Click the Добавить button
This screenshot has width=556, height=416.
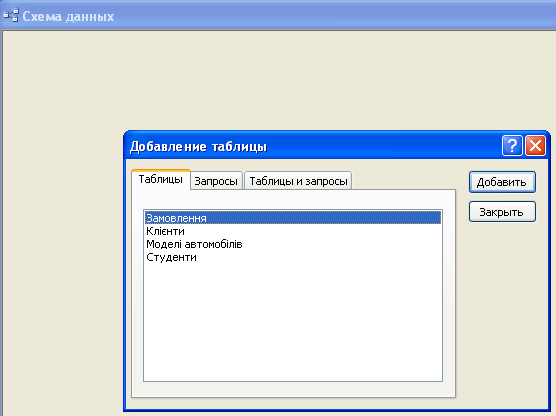tap(502, 182)
